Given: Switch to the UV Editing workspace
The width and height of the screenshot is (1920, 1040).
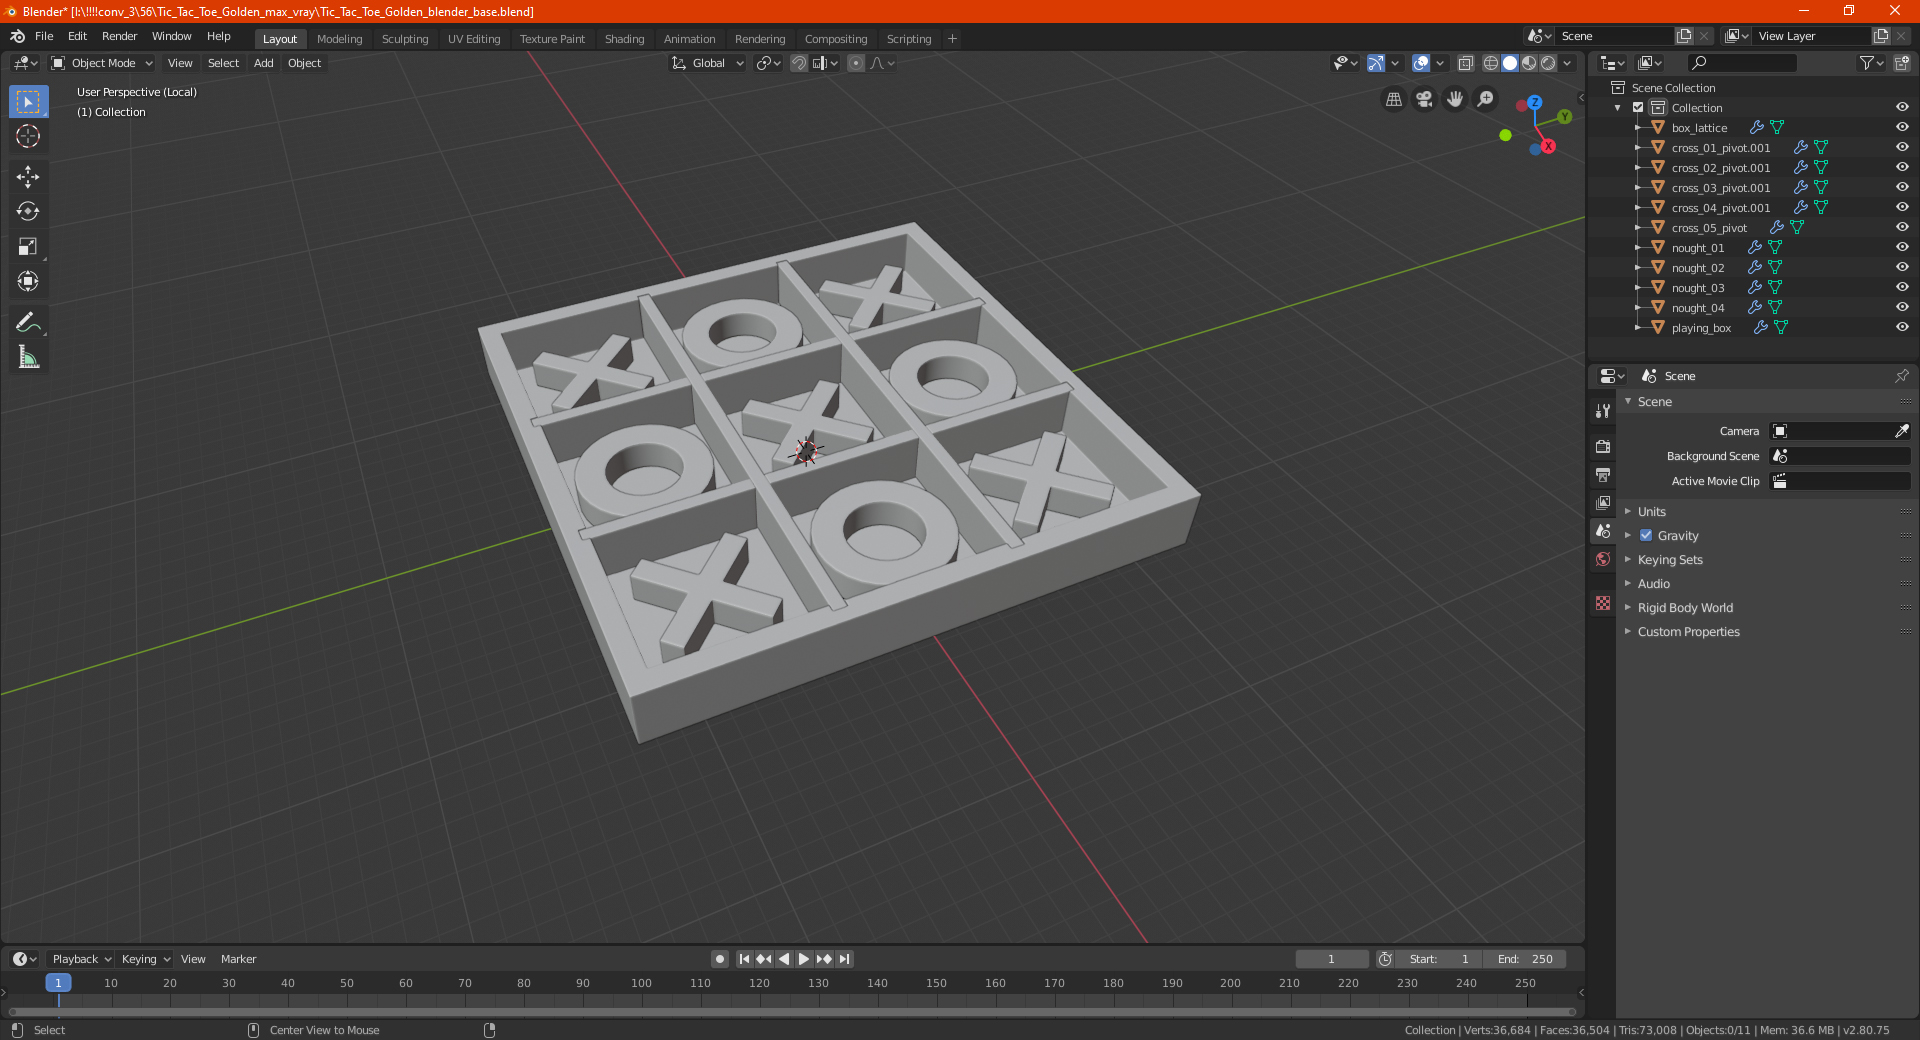Looking at the screenshot, I should click(474, 39).
